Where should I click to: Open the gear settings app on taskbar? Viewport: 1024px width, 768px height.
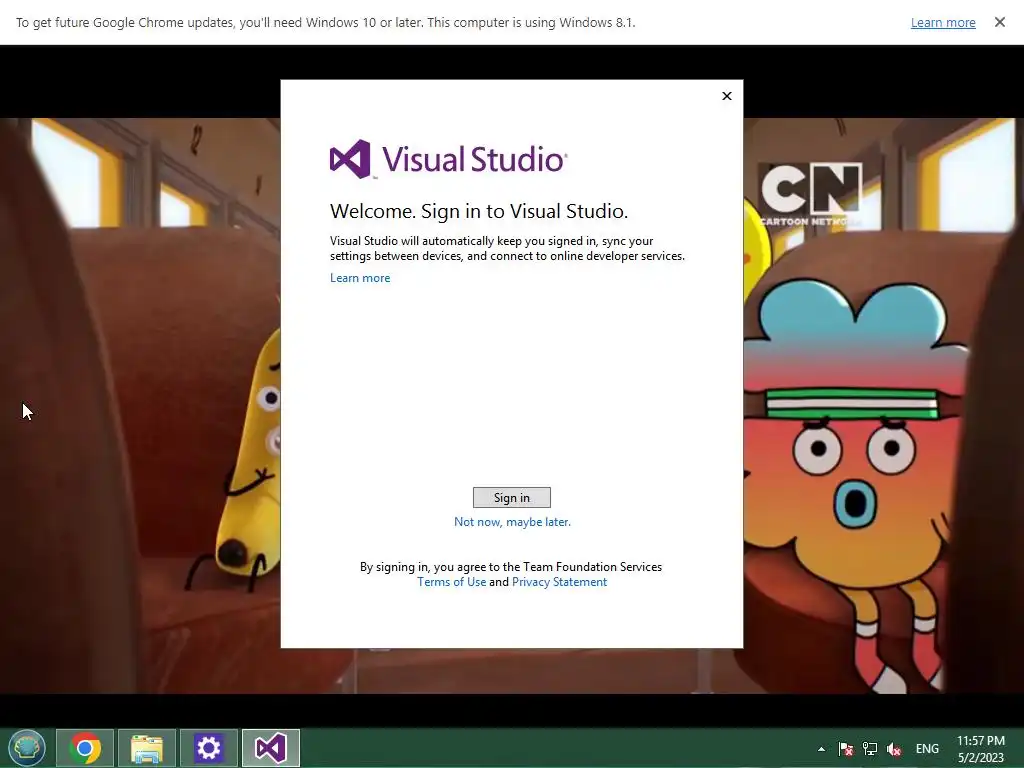pos(209,748)
